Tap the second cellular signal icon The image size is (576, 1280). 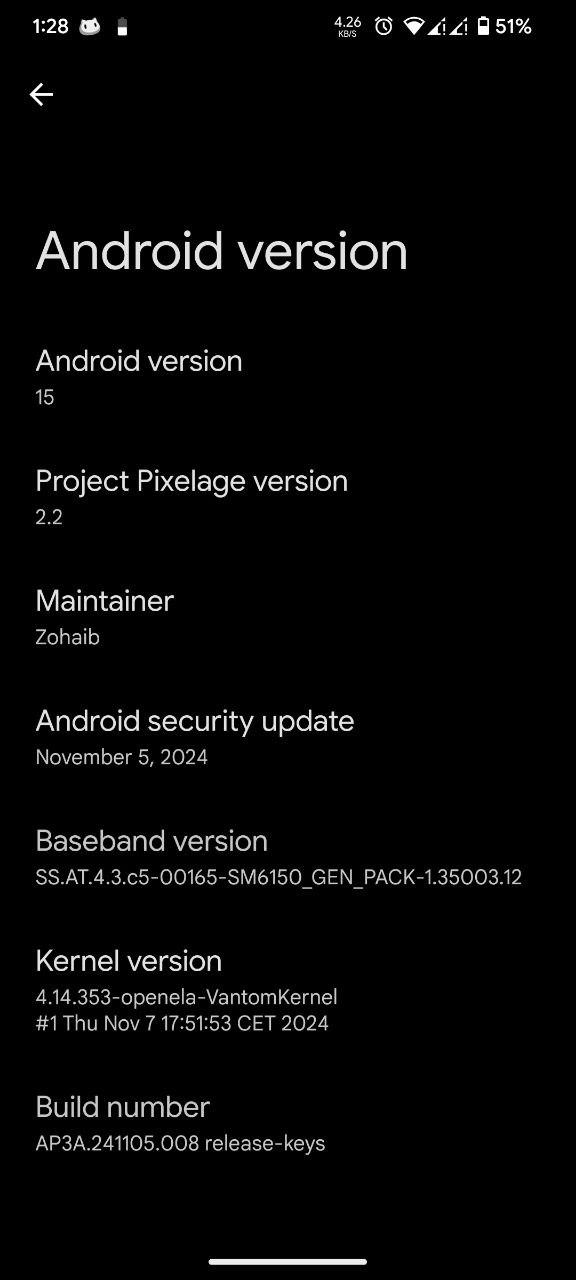click(x=458, y=27)
